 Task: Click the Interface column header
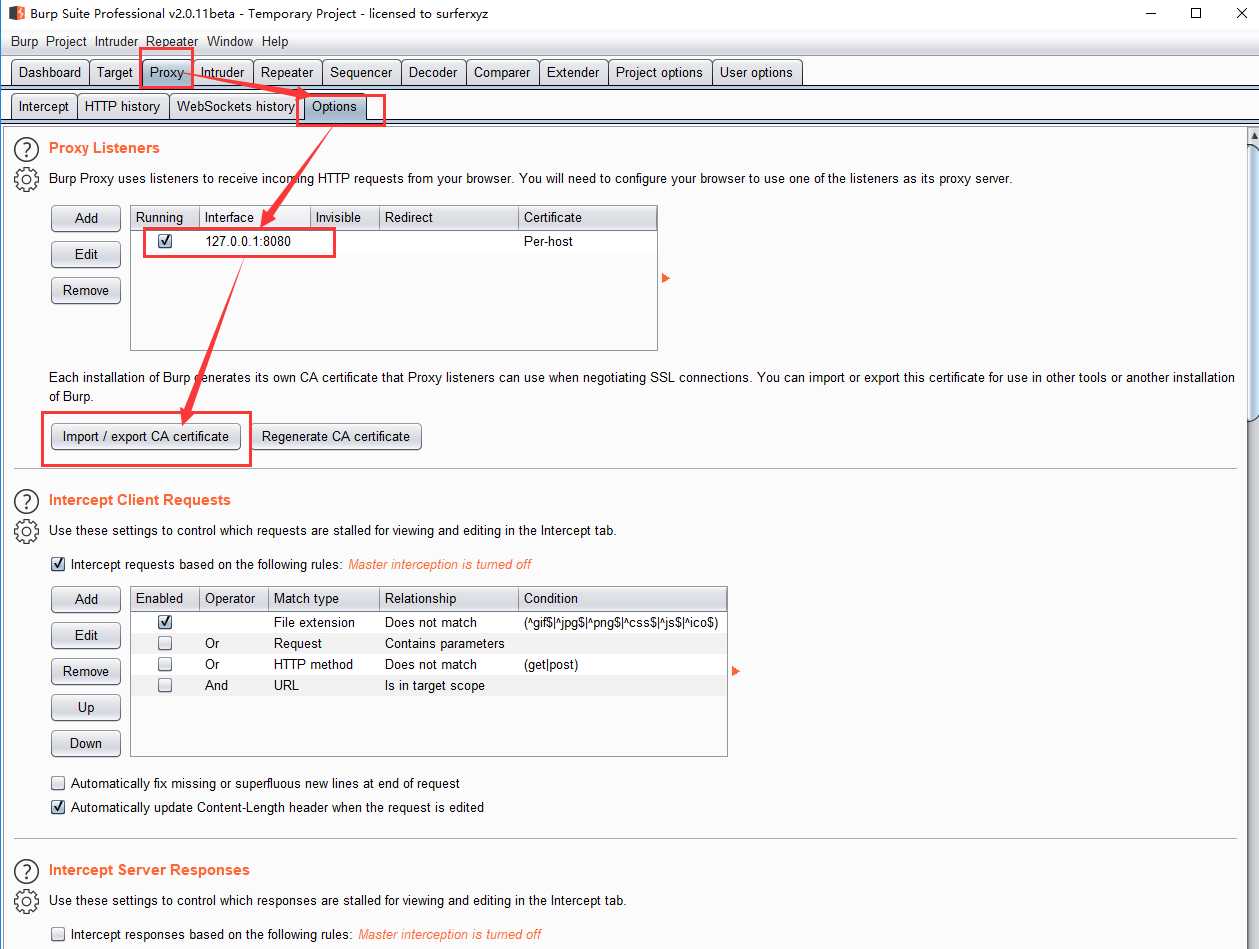coord(255,217)
